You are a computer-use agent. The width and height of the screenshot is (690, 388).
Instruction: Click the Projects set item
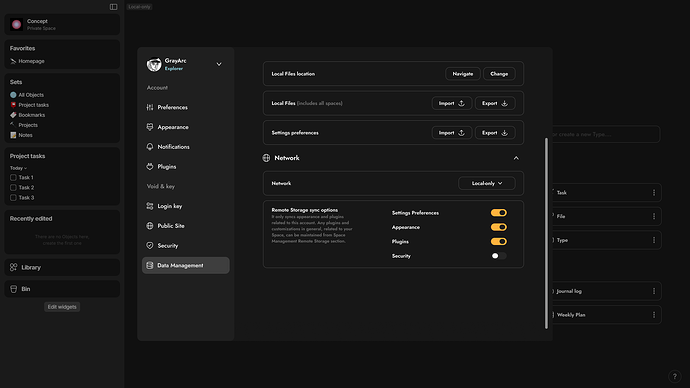[24, 125]
